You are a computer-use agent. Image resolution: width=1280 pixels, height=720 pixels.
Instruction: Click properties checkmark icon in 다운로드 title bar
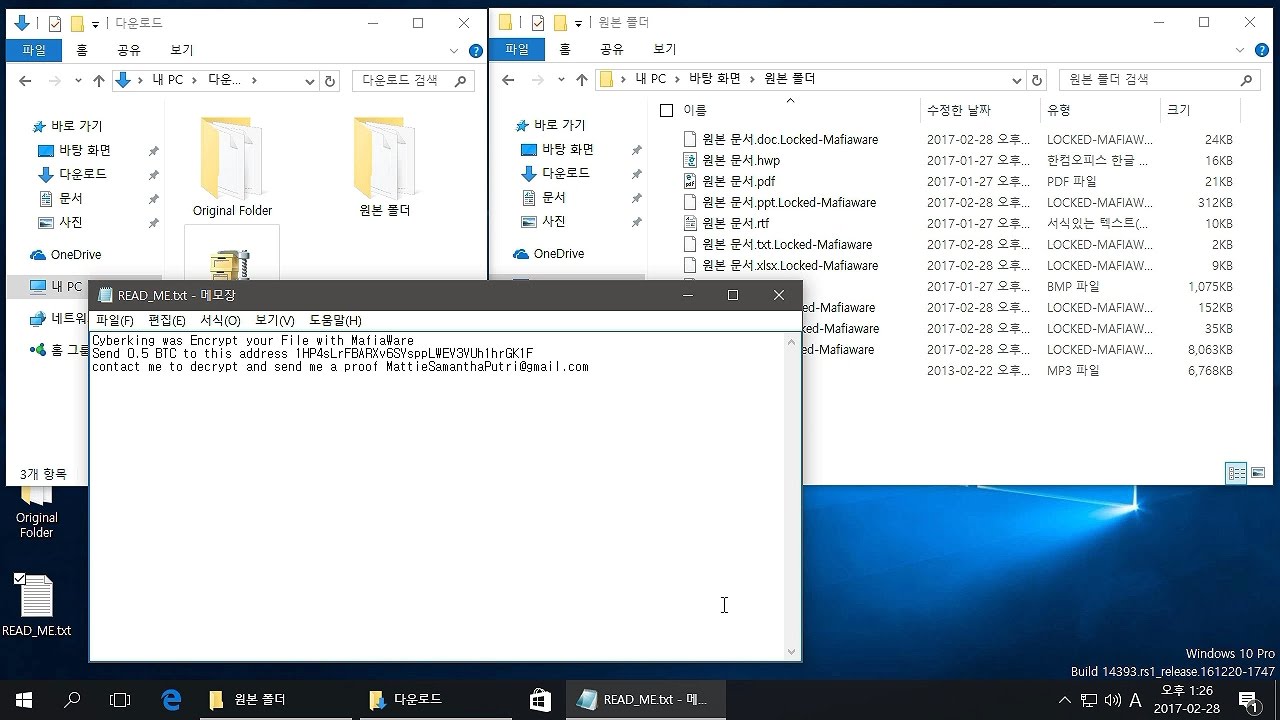coord(55,24)
